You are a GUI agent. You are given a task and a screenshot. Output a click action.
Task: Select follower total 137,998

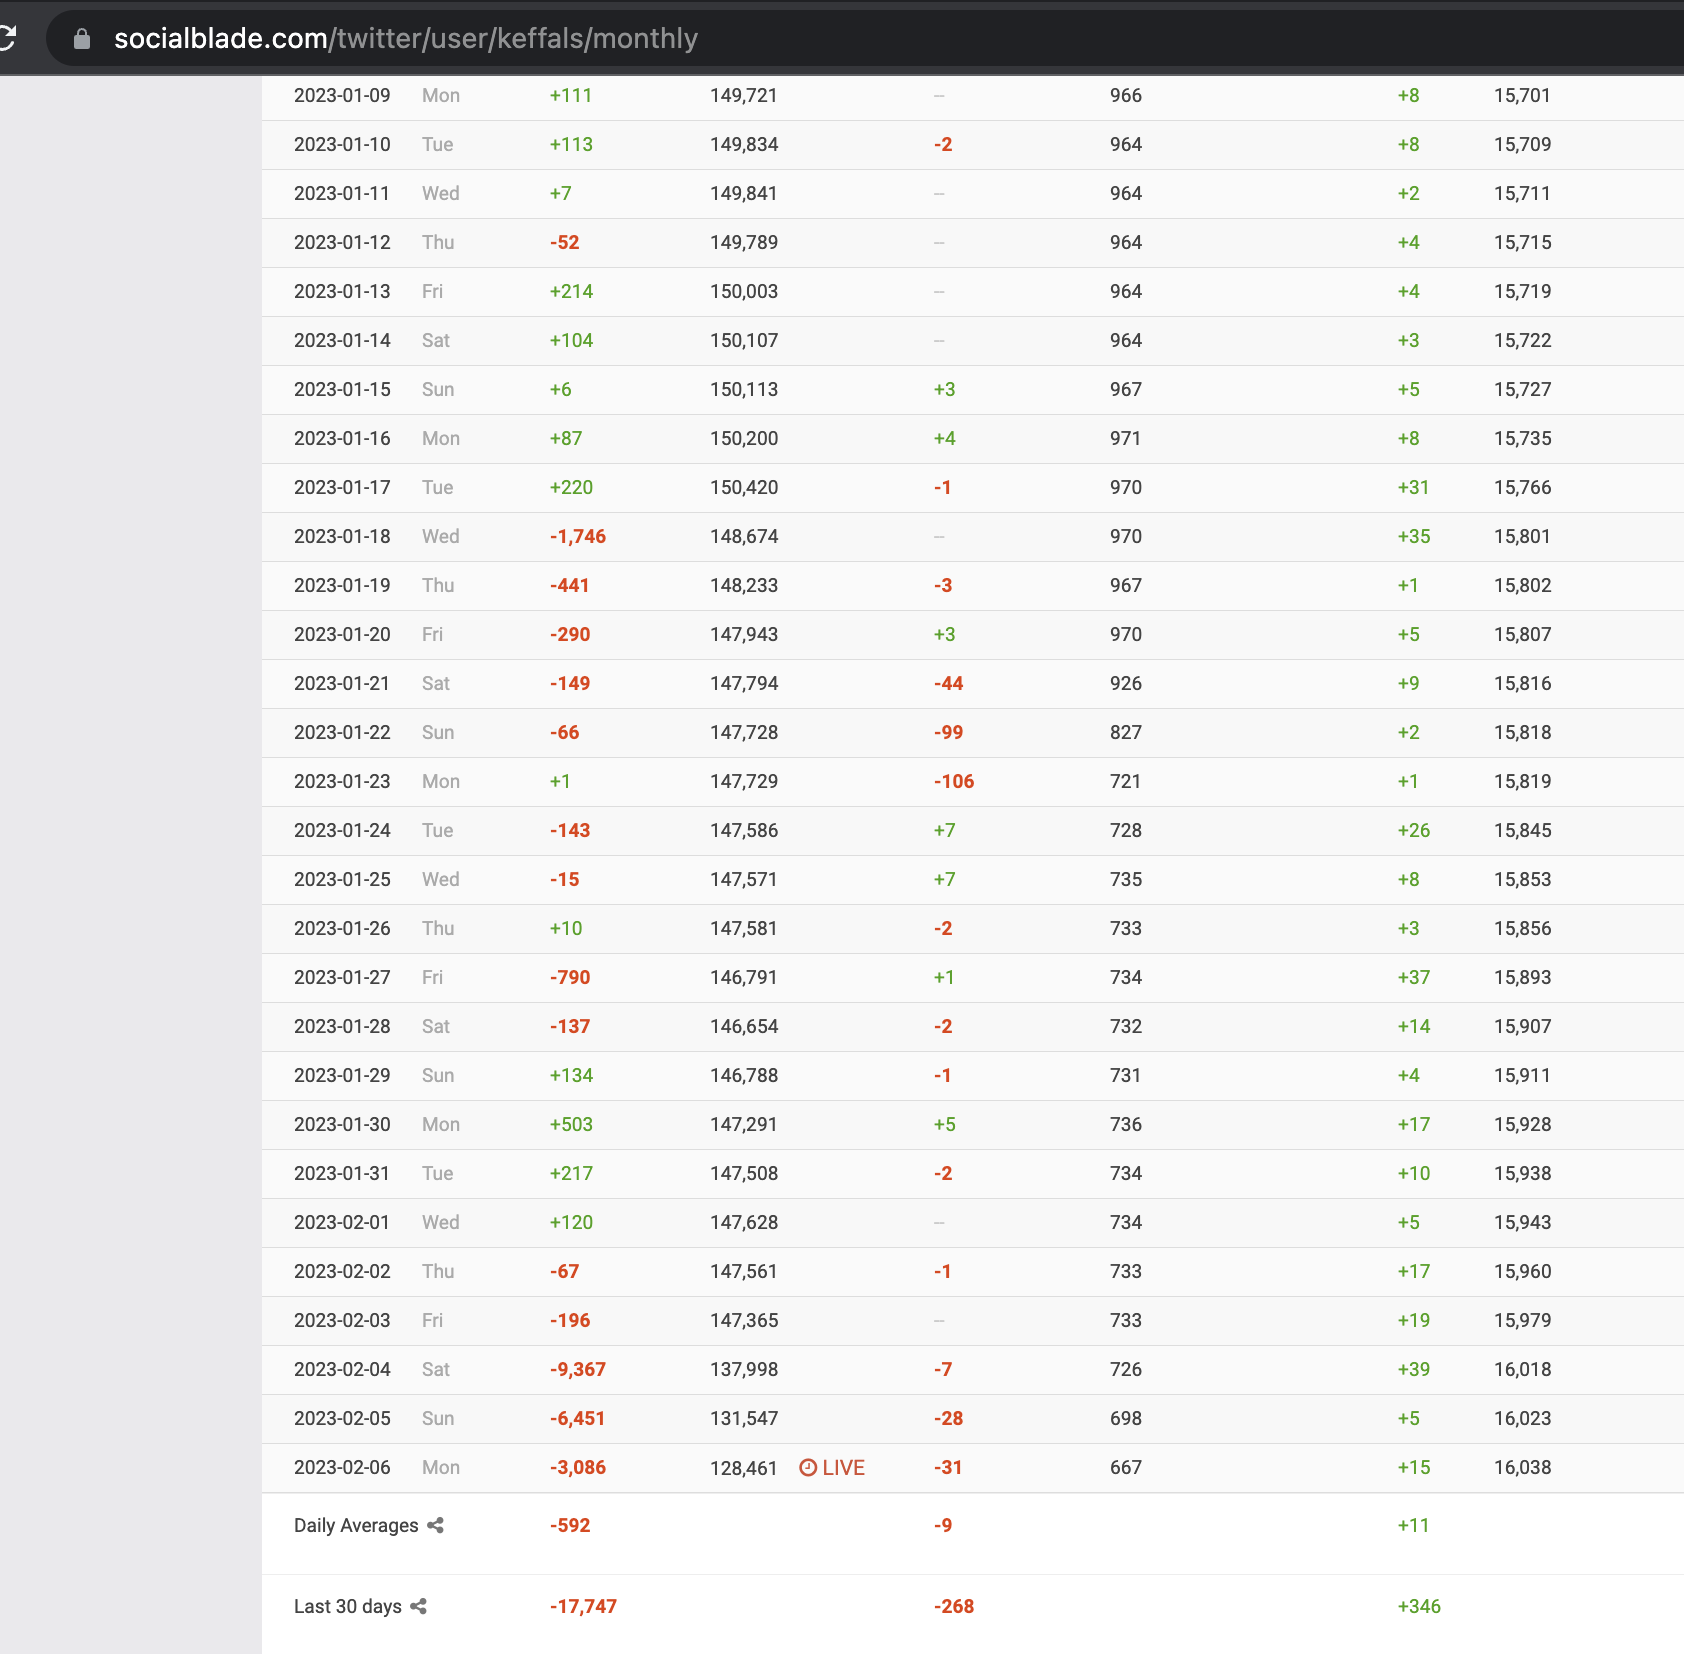click(744, 1369)
